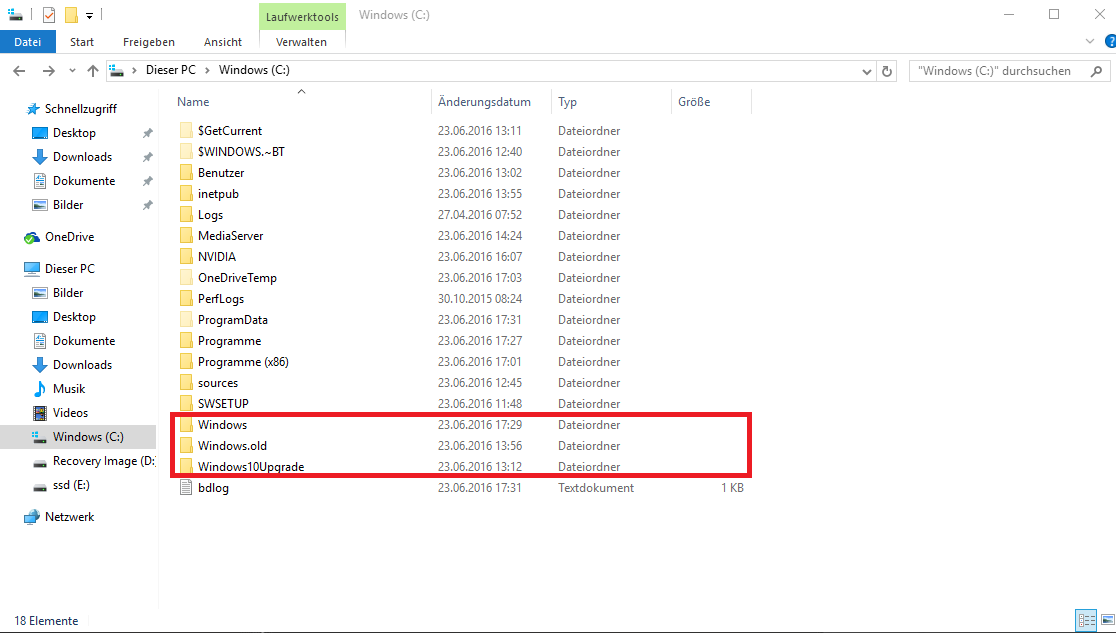1116x633 pixels.
Task: Select the Programme folder name
Action: click(229, 341)
